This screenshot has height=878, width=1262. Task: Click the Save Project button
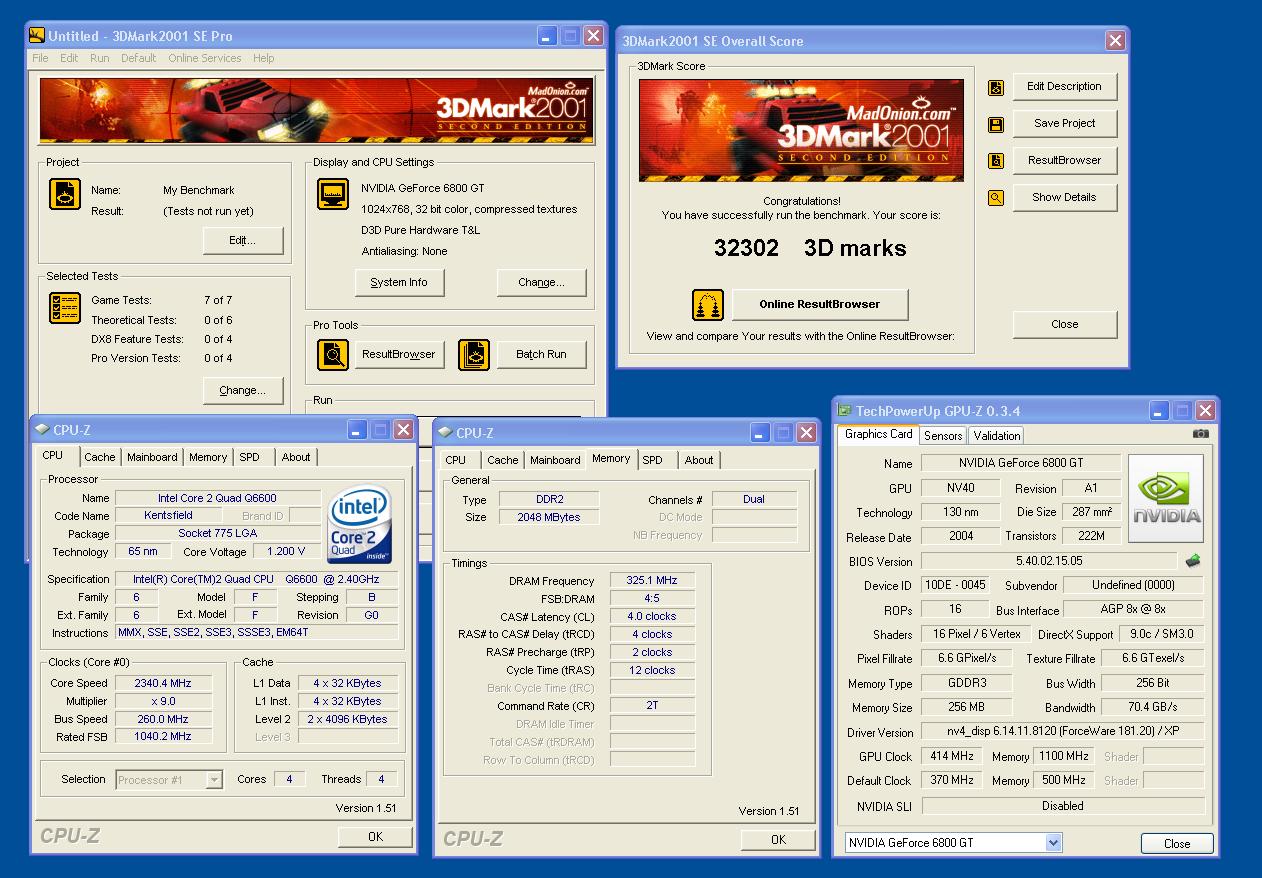[1064, 123]
